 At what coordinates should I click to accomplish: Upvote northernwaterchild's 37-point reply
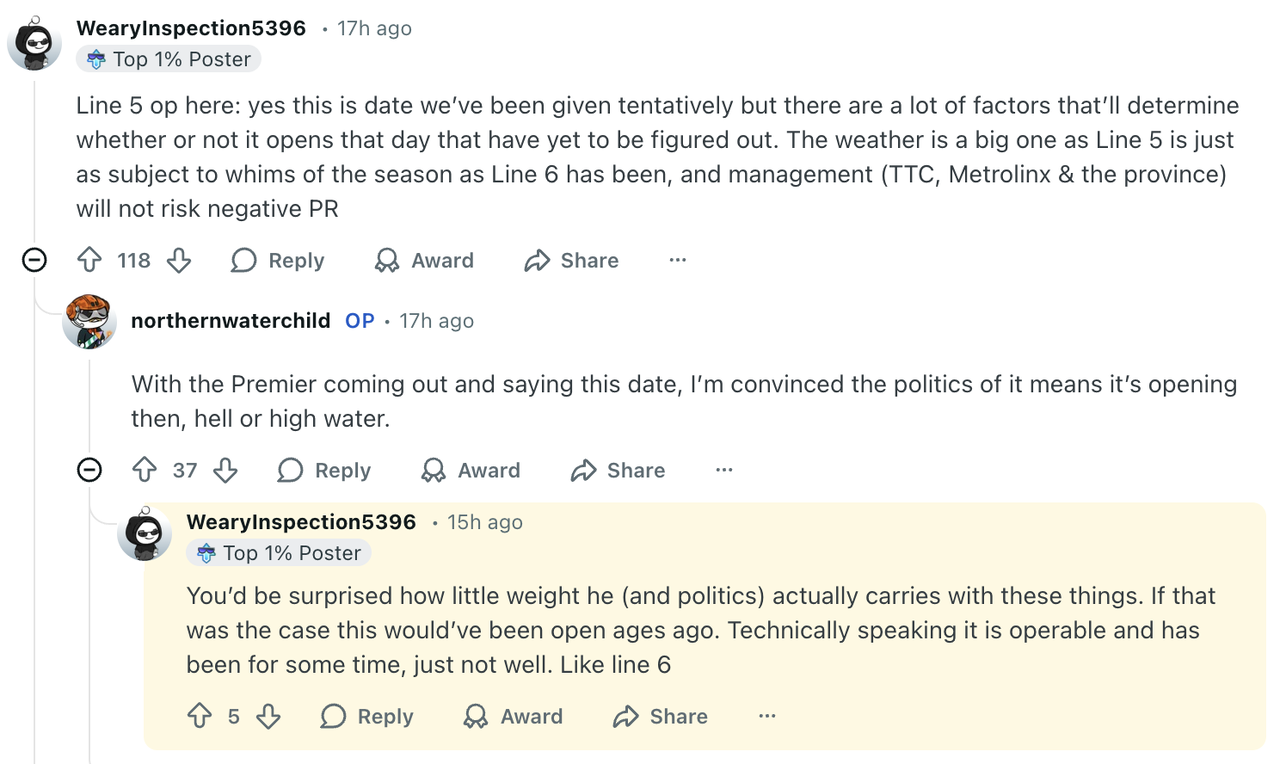pos(145,471)
